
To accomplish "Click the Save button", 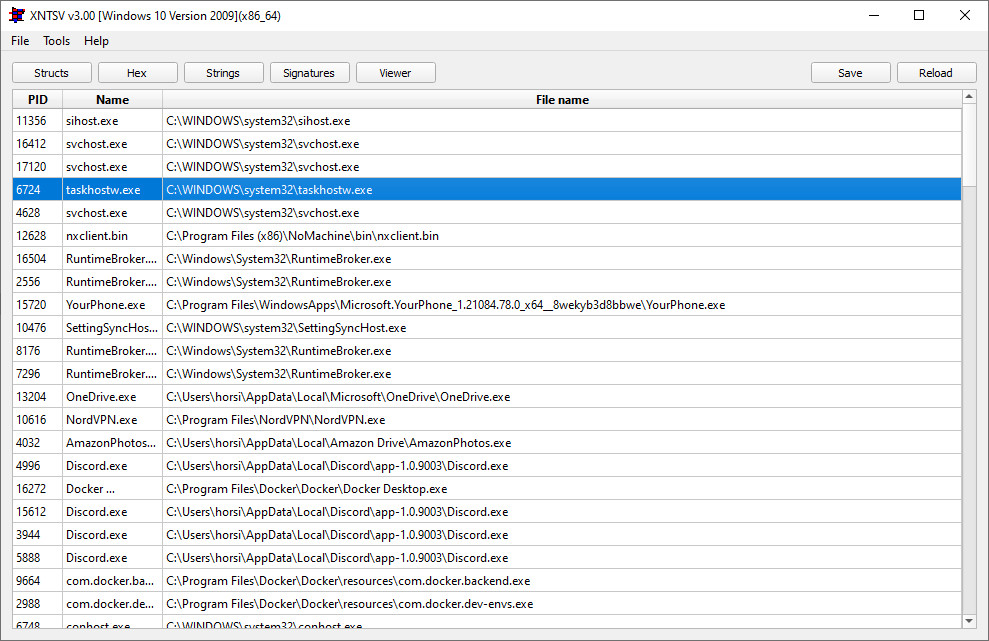I will (850, 73).
